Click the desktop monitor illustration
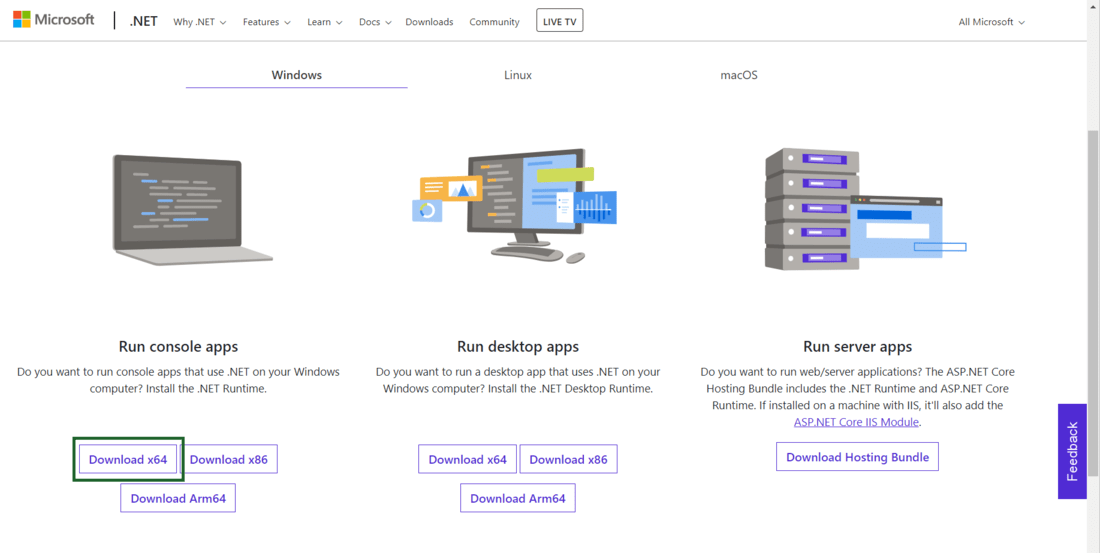Viewport: 1100px width, 553px height. click(514, 206)
